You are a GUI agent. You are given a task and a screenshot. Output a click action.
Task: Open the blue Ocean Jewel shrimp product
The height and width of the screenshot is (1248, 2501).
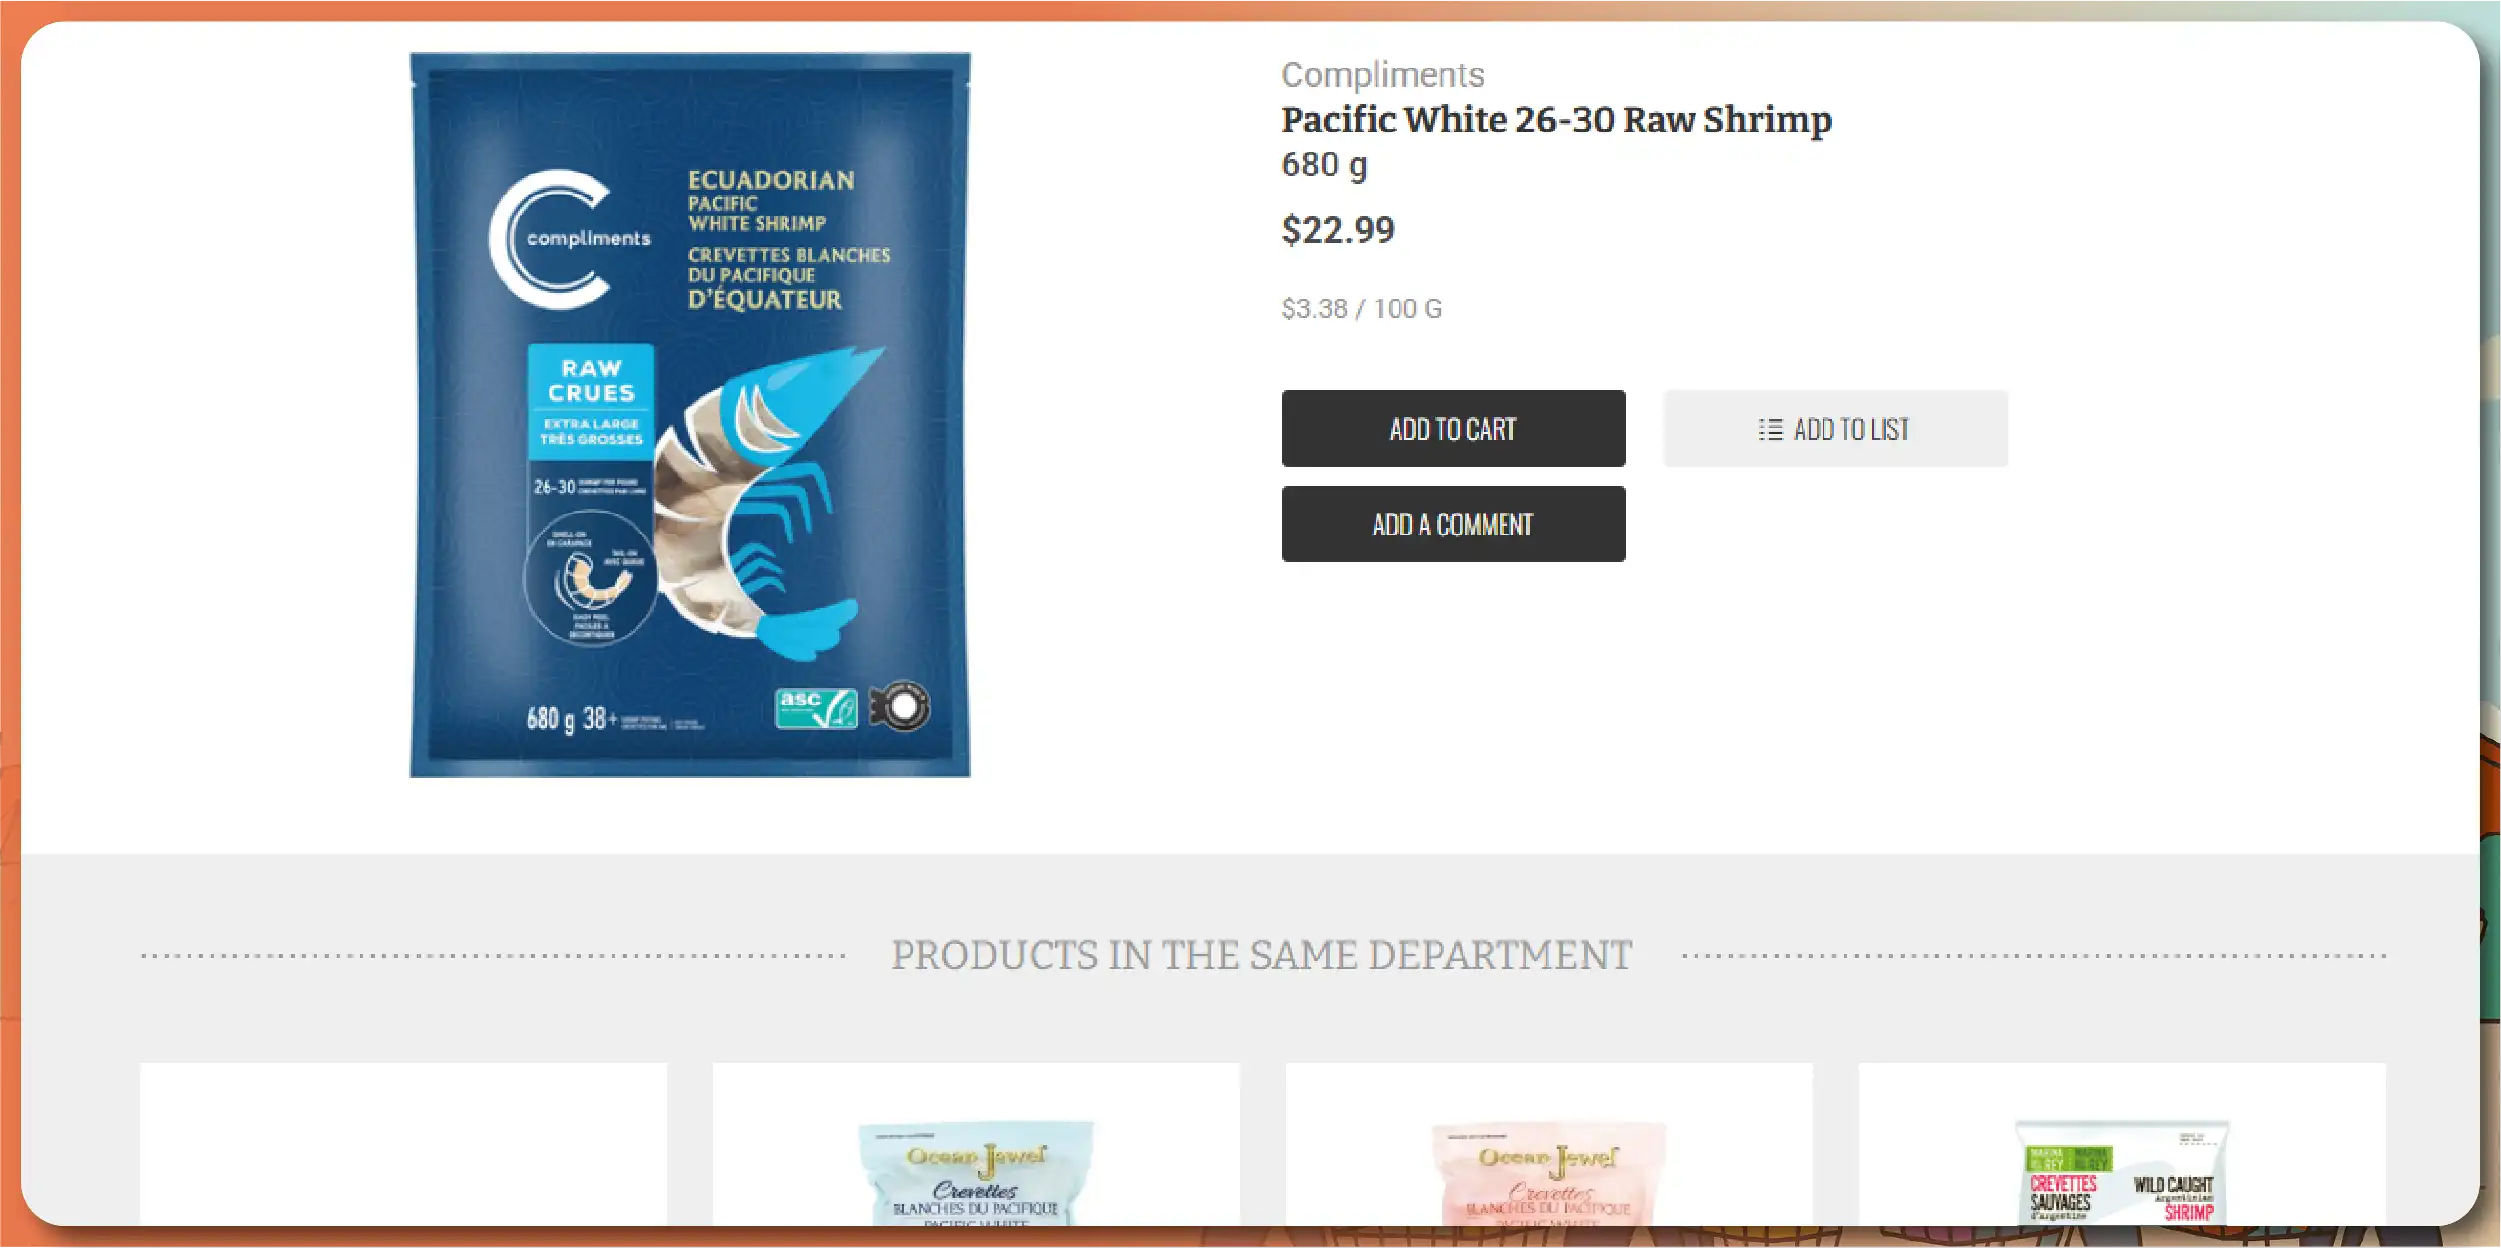(x=976, y=1171)
